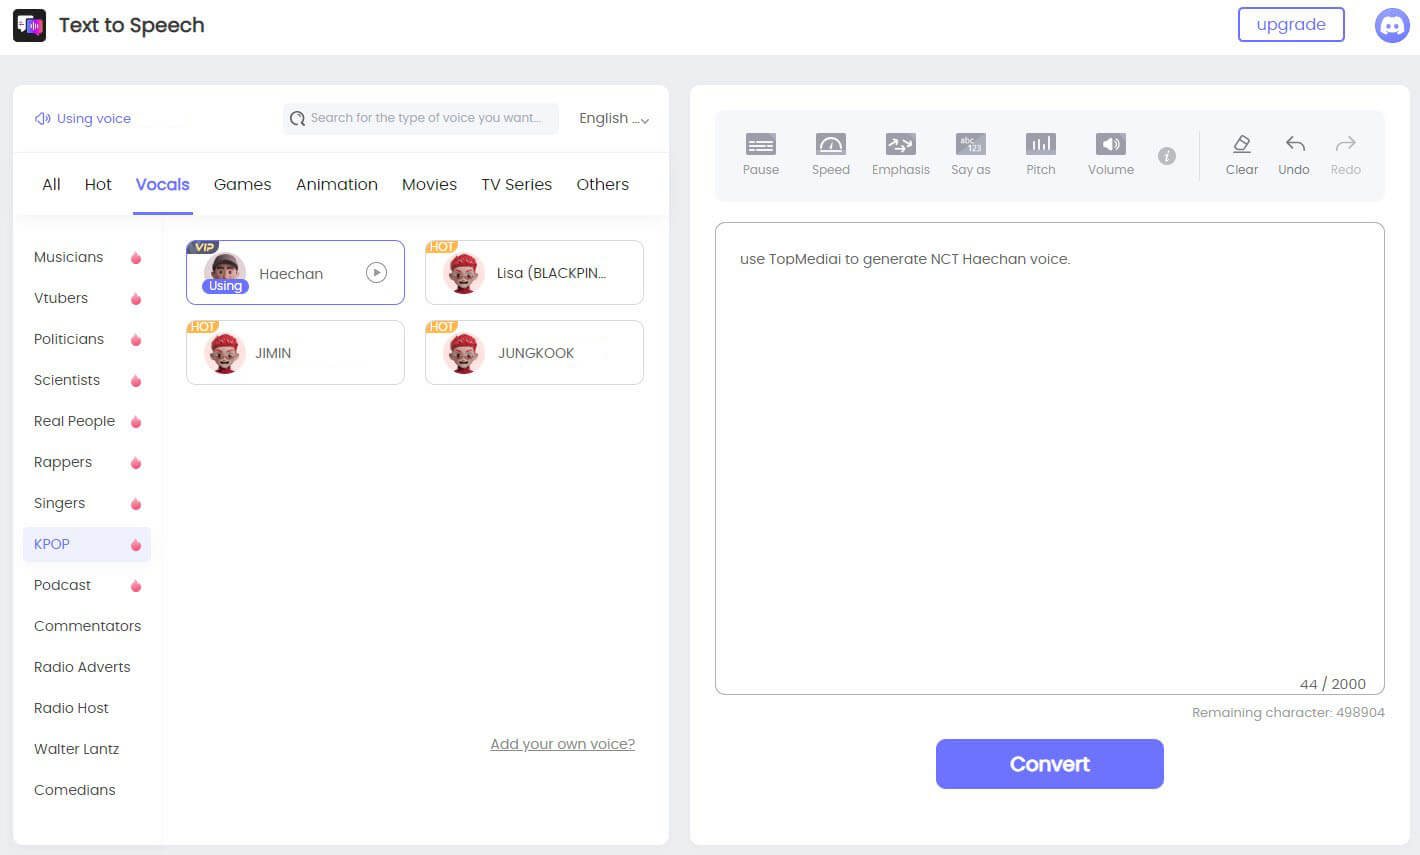This screenshot has width=1420, height=855.
Task: Choose the Podcast category
Action: [x=62, y=585]
